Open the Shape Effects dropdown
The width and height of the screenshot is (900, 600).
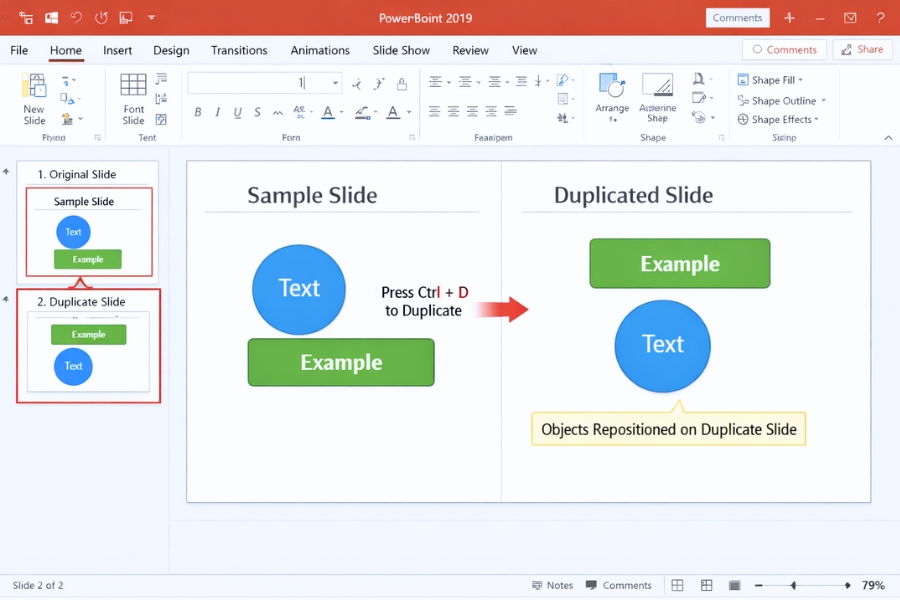[x=780, y=119]
